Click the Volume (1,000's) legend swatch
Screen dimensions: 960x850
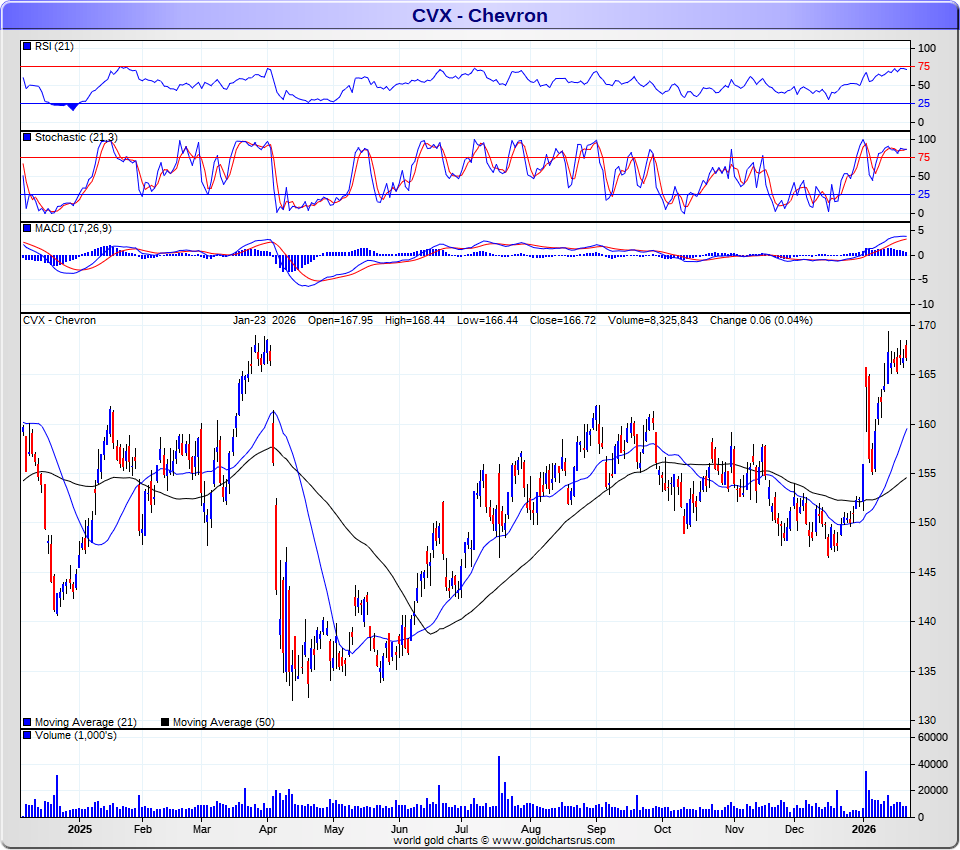tap(27, 735)
